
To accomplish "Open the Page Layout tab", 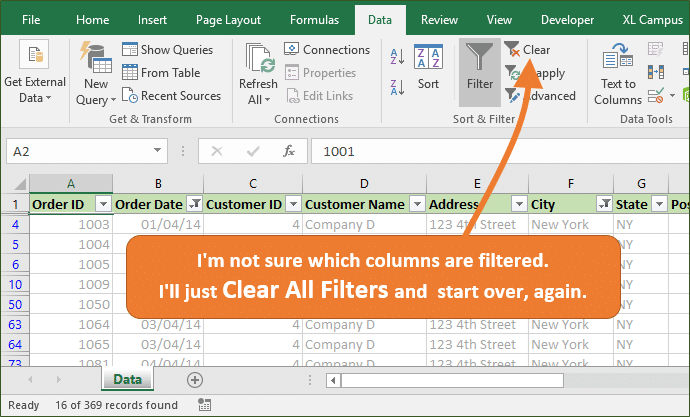I will click(x=227, y=19).
